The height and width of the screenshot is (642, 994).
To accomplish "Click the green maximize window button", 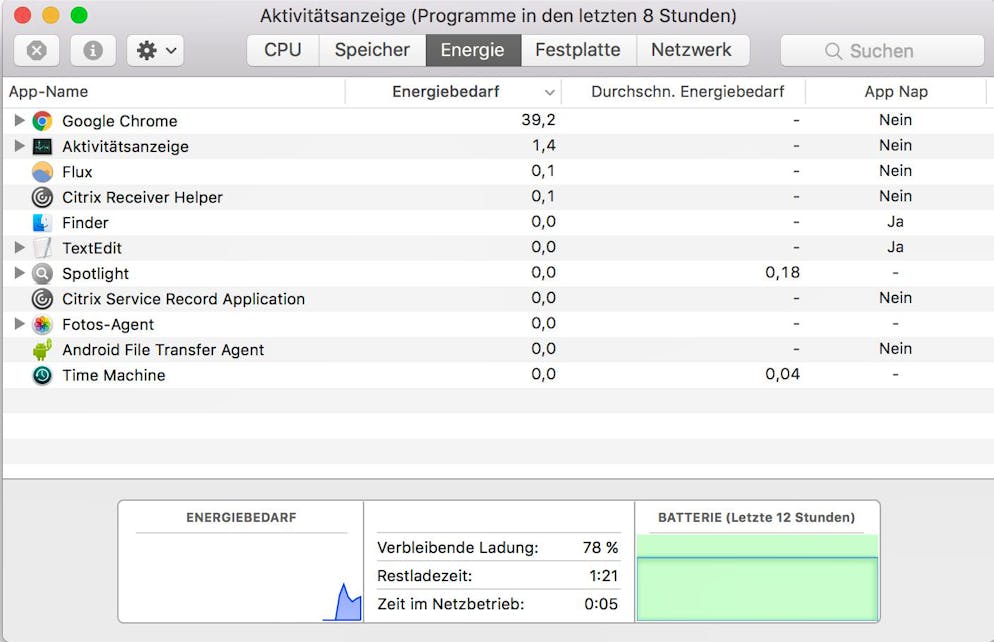I will (x=79, y=15).
